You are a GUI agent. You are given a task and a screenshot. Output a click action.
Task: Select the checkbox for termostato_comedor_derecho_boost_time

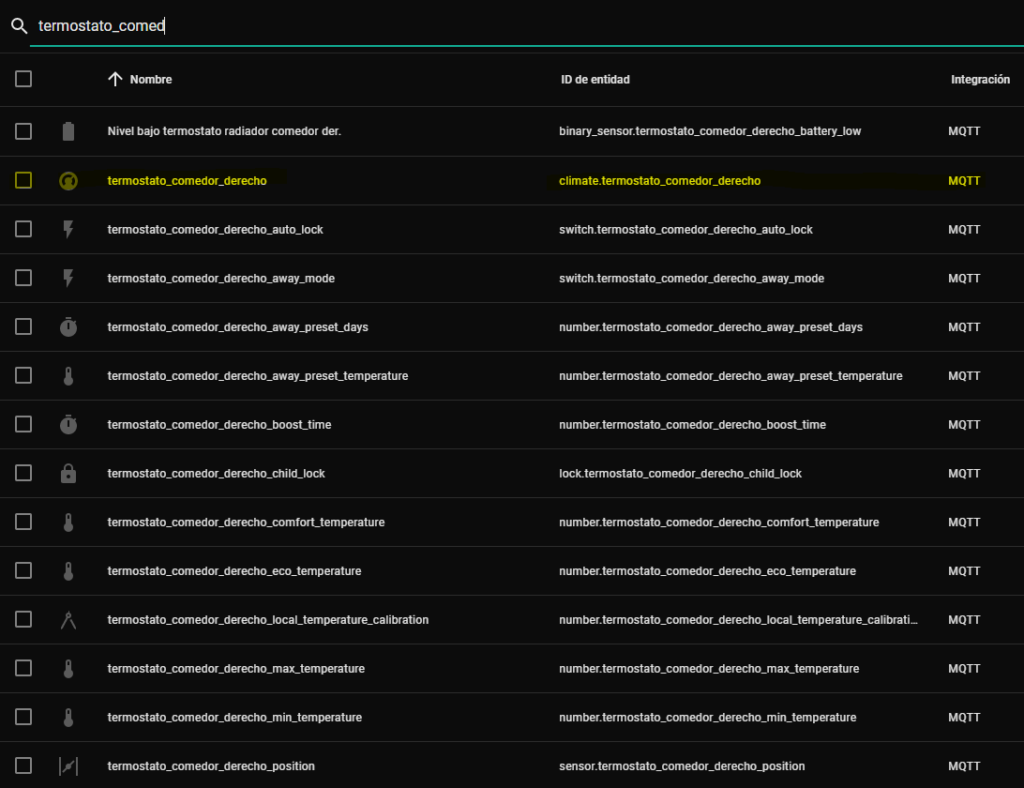(24, 425)
